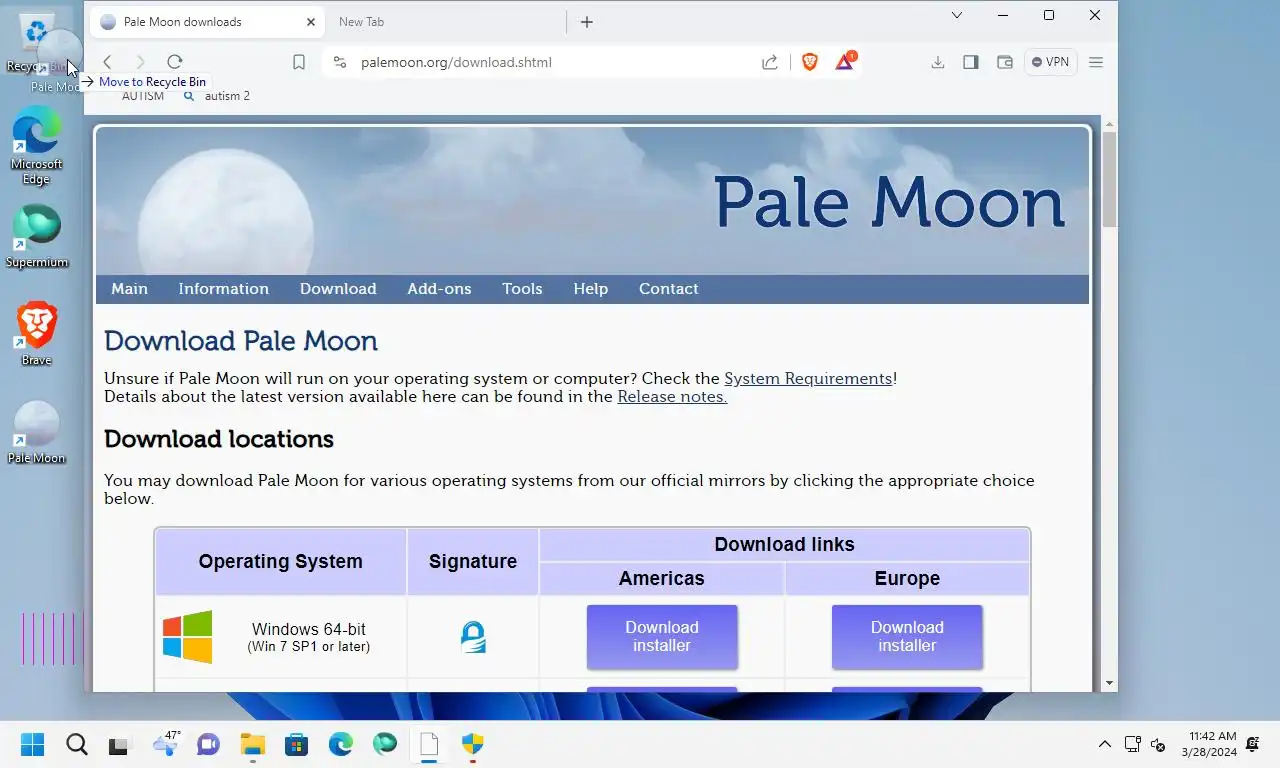Show hidden system tray icons
Image resolution: width=1280 pixels, height=768 pixels.
pos(1105,744)
